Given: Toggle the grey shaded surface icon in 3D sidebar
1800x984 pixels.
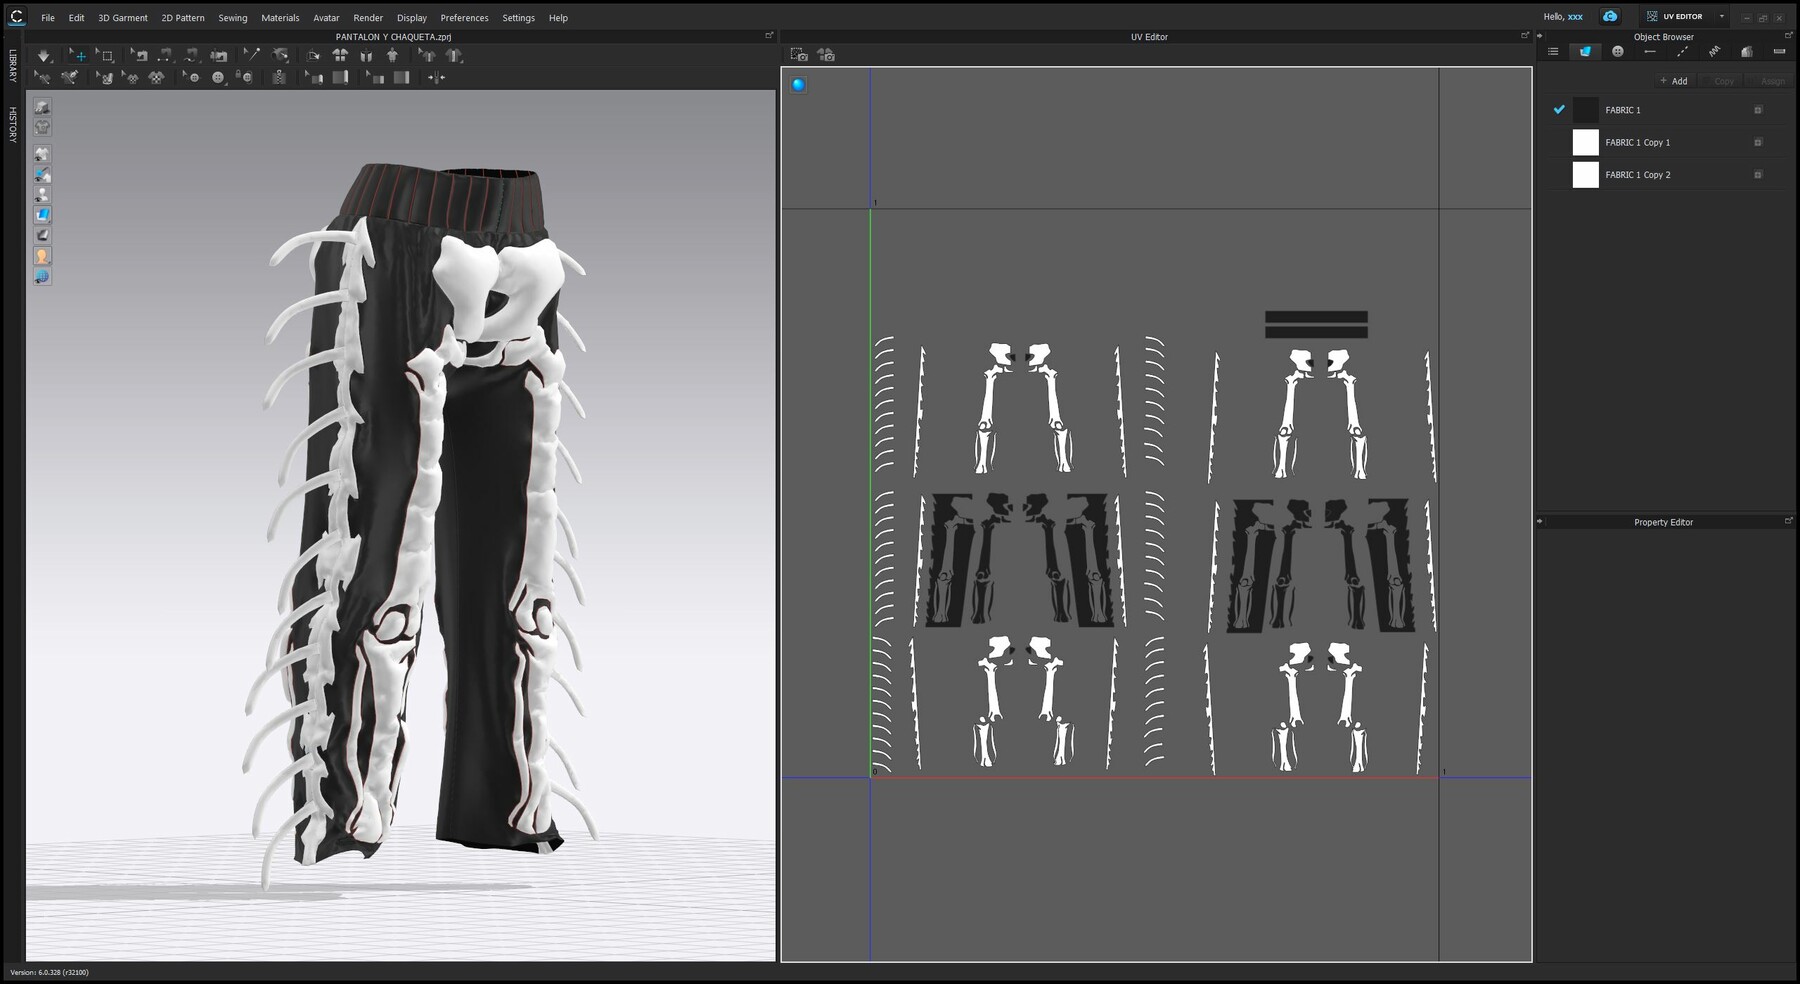Looking at the screenshot, I should click(x=42, y=235).
